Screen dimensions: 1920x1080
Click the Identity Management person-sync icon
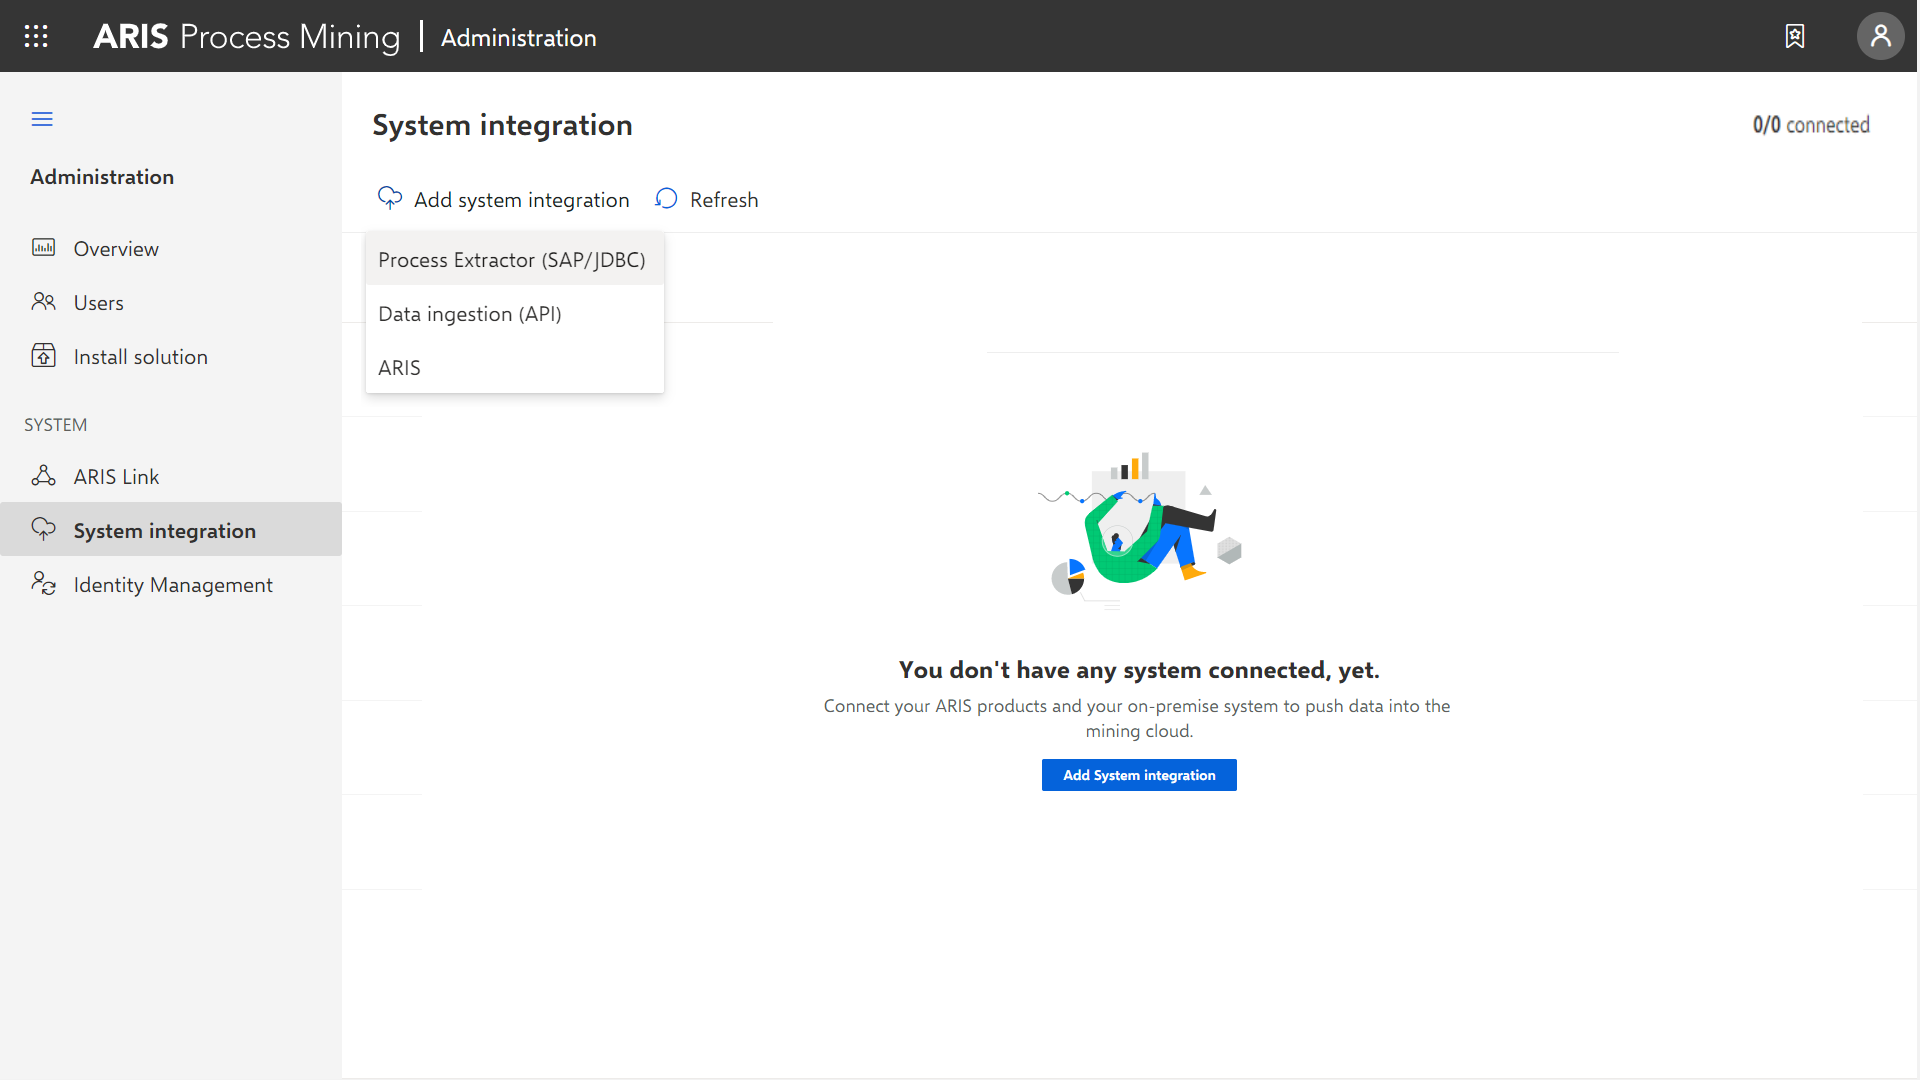(43, 583)
